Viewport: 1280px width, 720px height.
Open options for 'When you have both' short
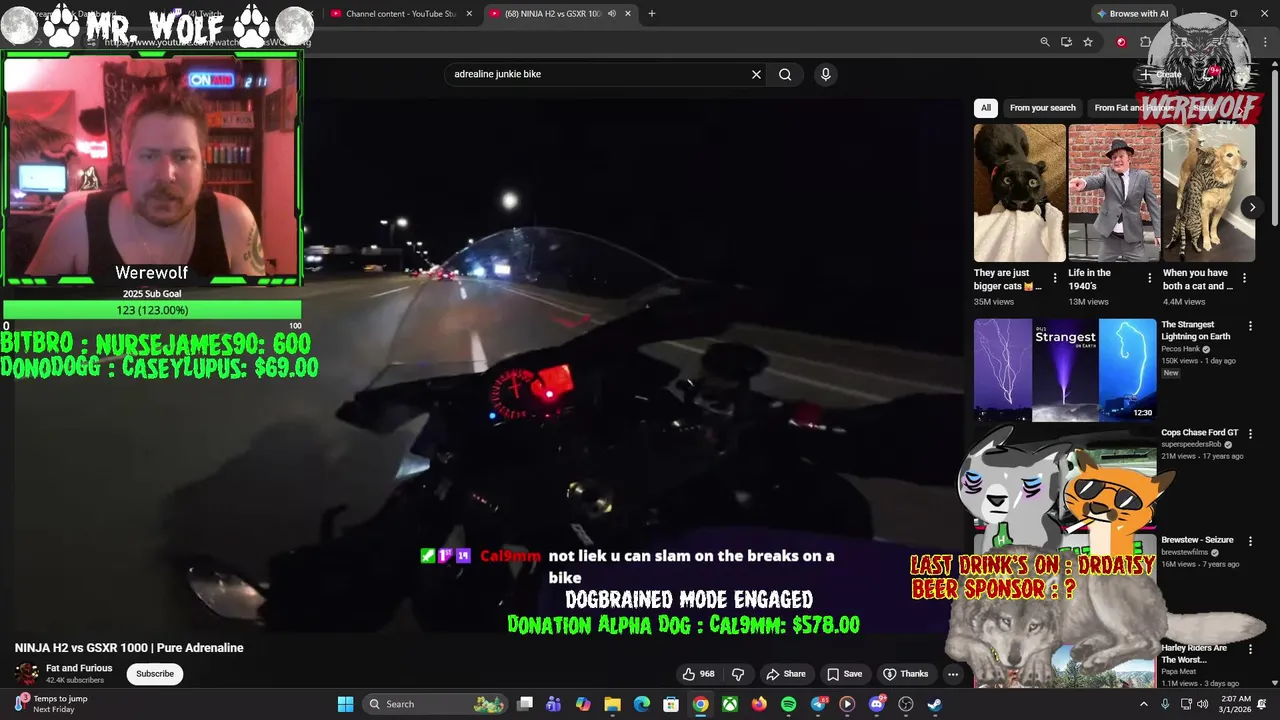pyautogui.click(x=1244, y=278)
